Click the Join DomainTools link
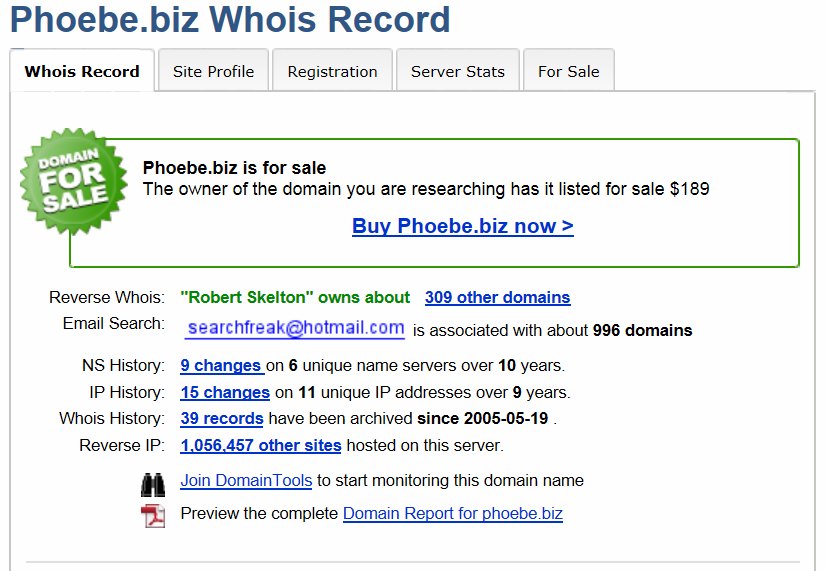The image size is (826, 571). (246, 481)
